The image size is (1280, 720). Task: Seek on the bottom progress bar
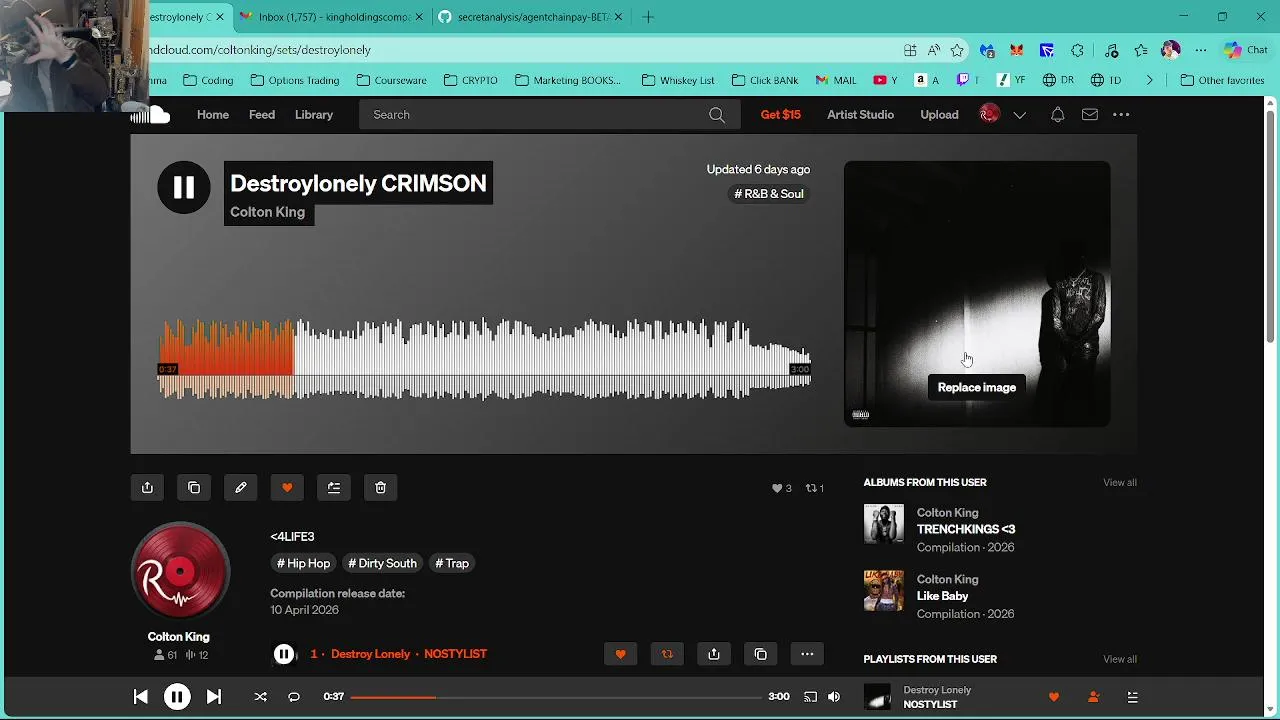tap(556, 697)
